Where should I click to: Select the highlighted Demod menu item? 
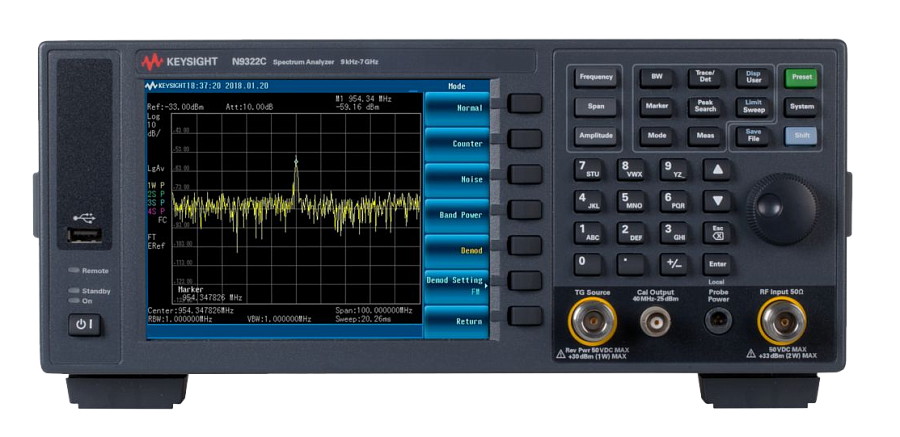456,251
